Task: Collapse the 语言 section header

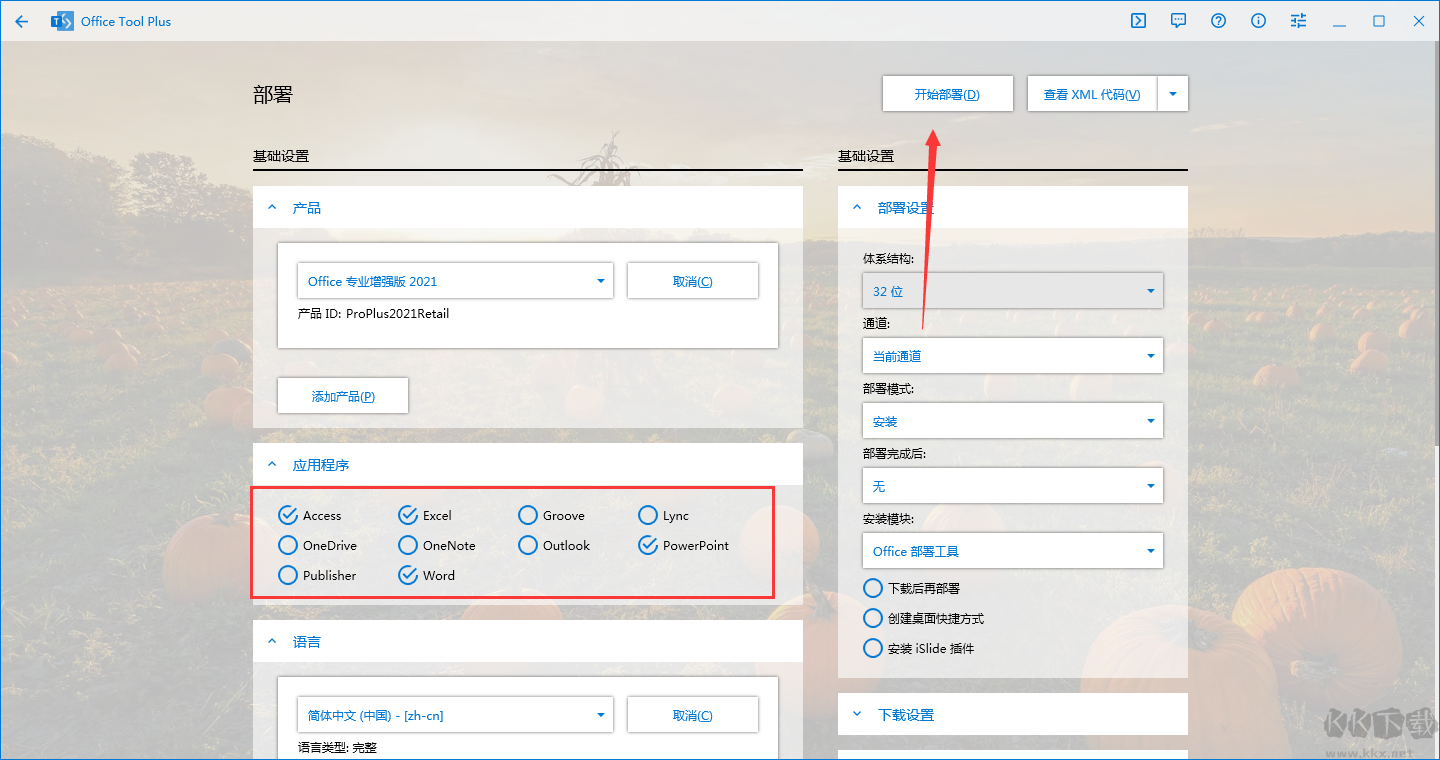Action: (272, 641)
